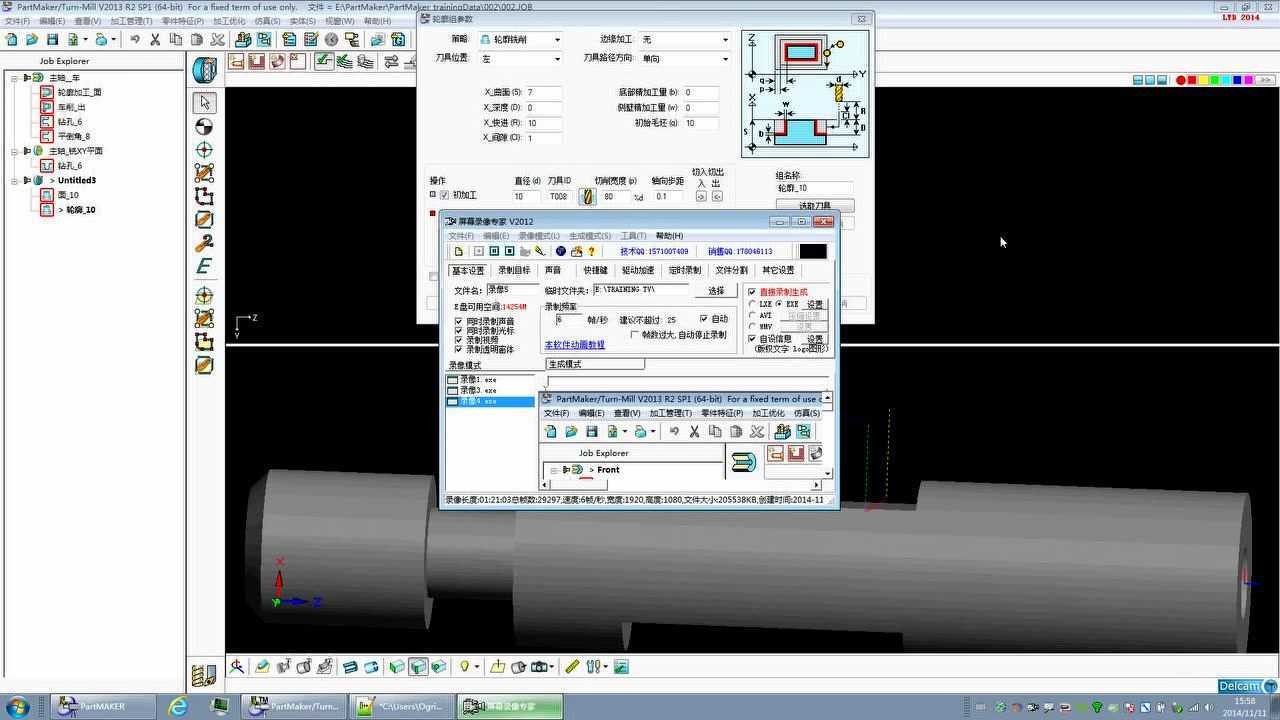Click the milling tool icon beside the T008 field
Image resolution: width=1280 pixels, height=720 pixels.
tap(586, 196)
